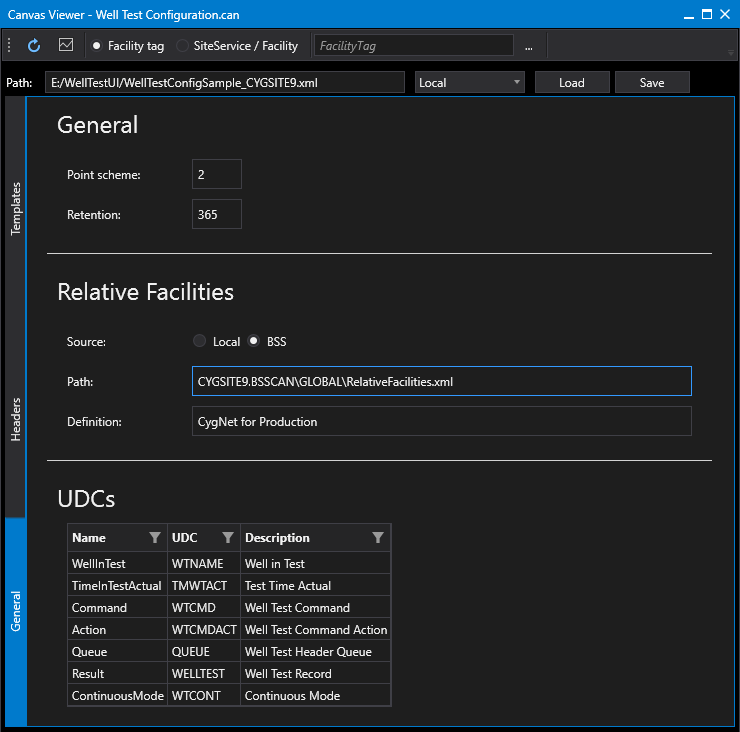Click the Retention input field

(217, 214)
